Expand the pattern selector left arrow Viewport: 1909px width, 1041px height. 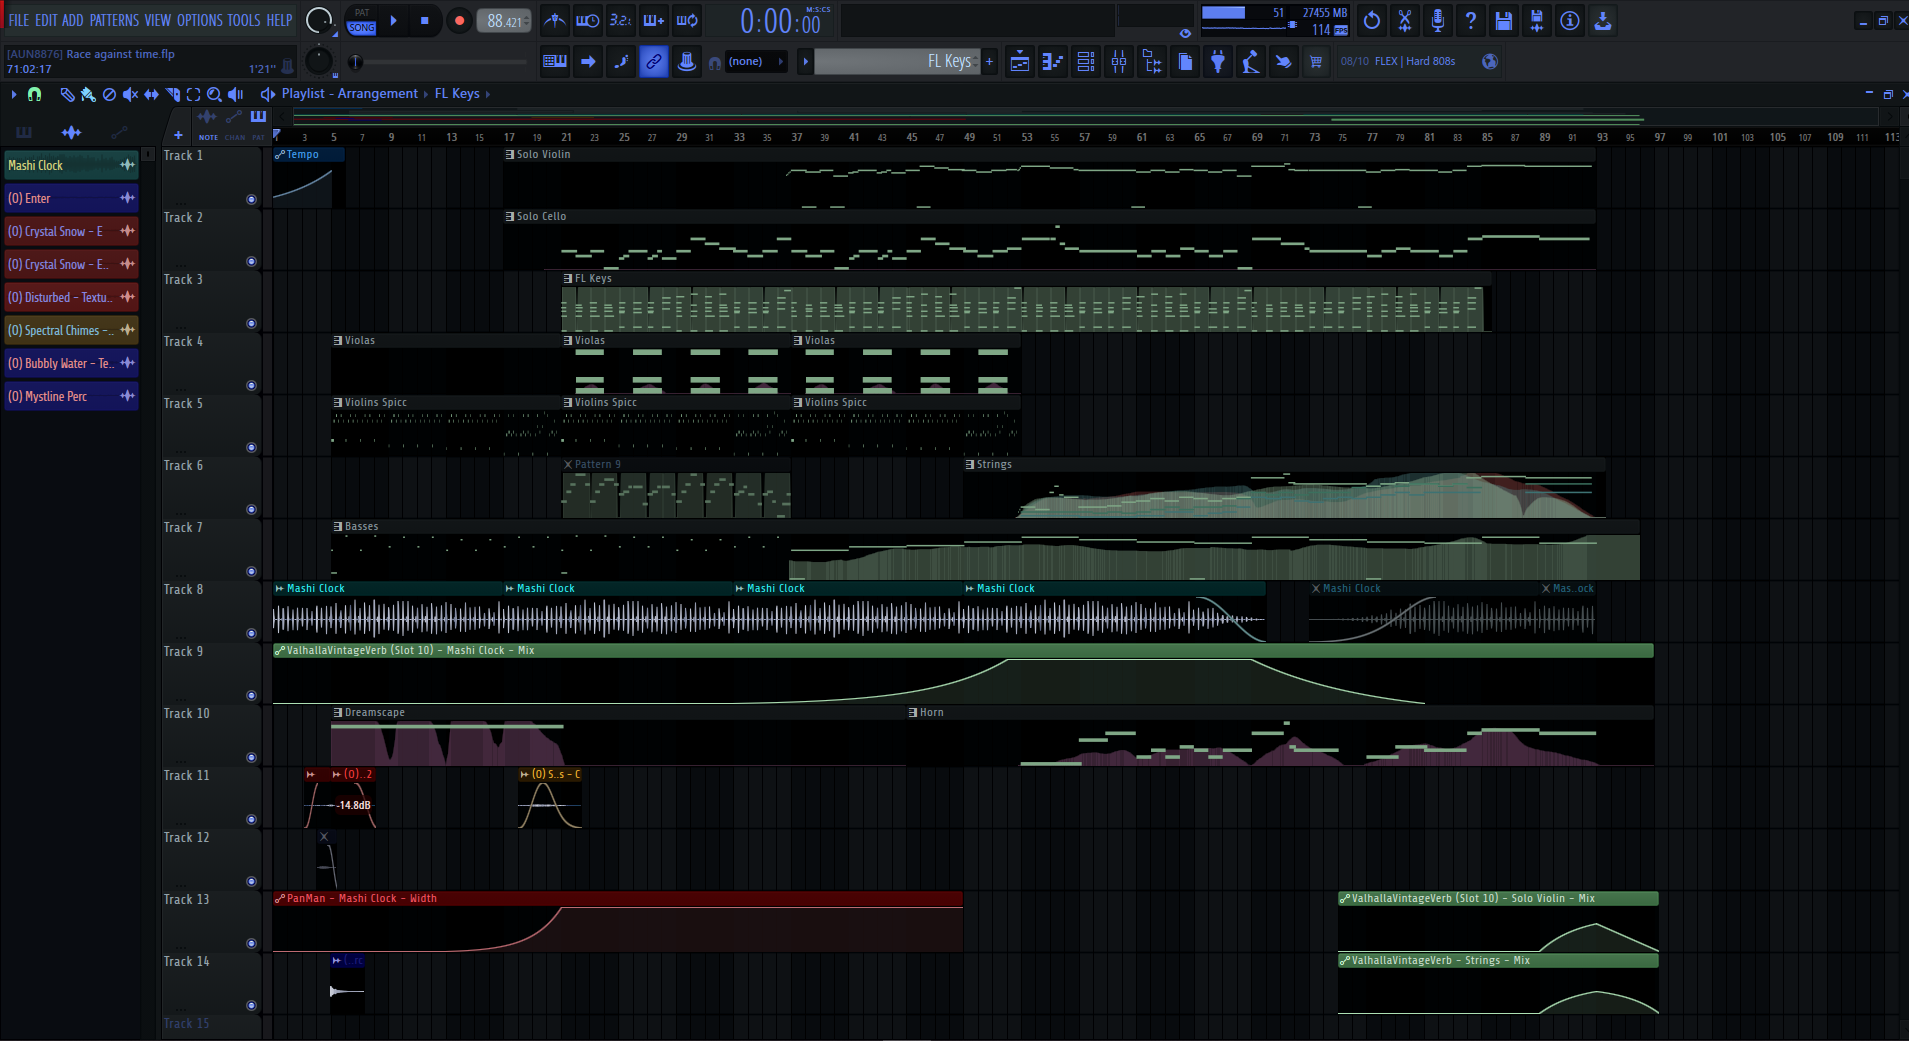click(805, 62)
